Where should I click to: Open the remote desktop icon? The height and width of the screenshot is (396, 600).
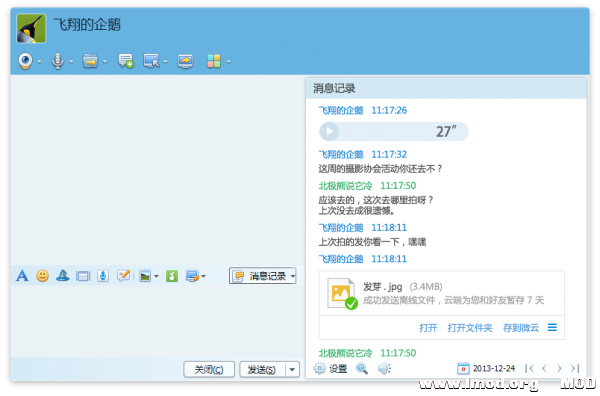click(152, 61)
